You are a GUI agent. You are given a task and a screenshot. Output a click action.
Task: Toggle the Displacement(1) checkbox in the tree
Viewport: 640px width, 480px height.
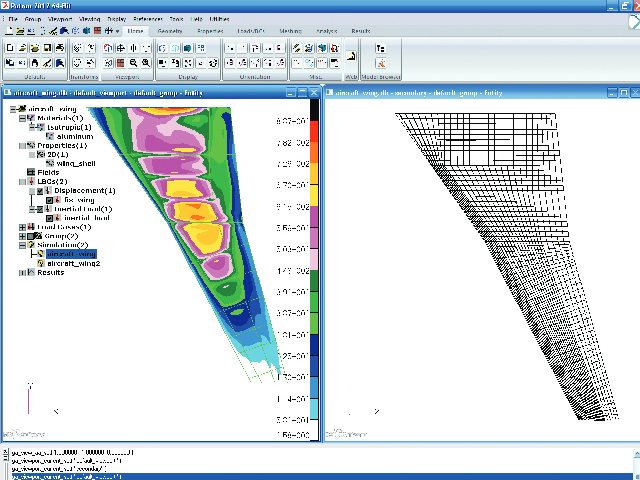coord(40,191)
